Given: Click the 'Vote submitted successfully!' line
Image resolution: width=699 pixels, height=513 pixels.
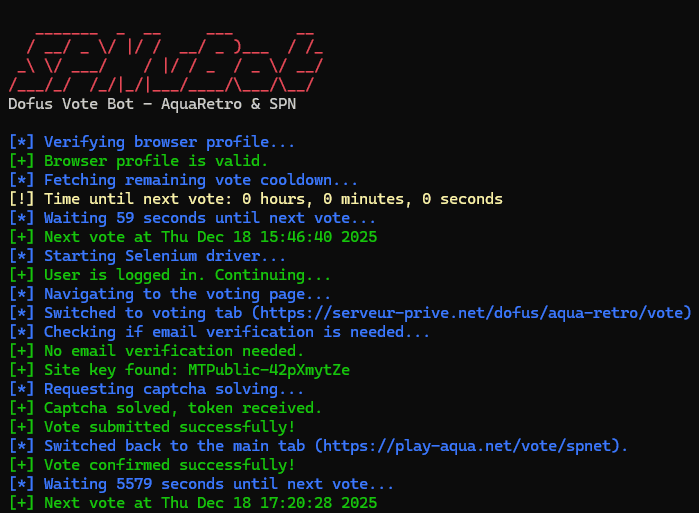Looking at the screenshot, I should (x=152, y=427).
